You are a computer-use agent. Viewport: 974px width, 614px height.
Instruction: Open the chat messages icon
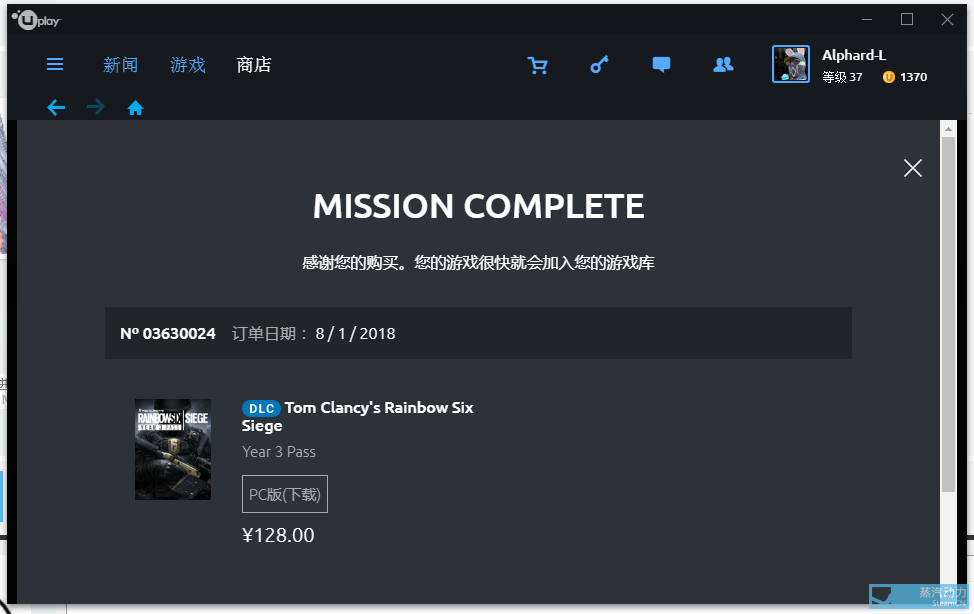[661, 64]
